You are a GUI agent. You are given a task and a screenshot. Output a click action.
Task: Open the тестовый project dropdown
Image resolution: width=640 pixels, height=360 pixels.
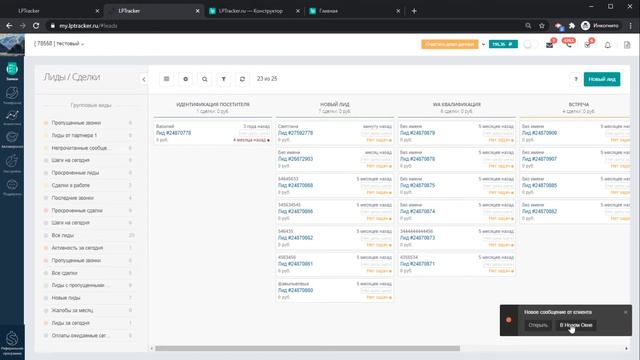point(59,44)
